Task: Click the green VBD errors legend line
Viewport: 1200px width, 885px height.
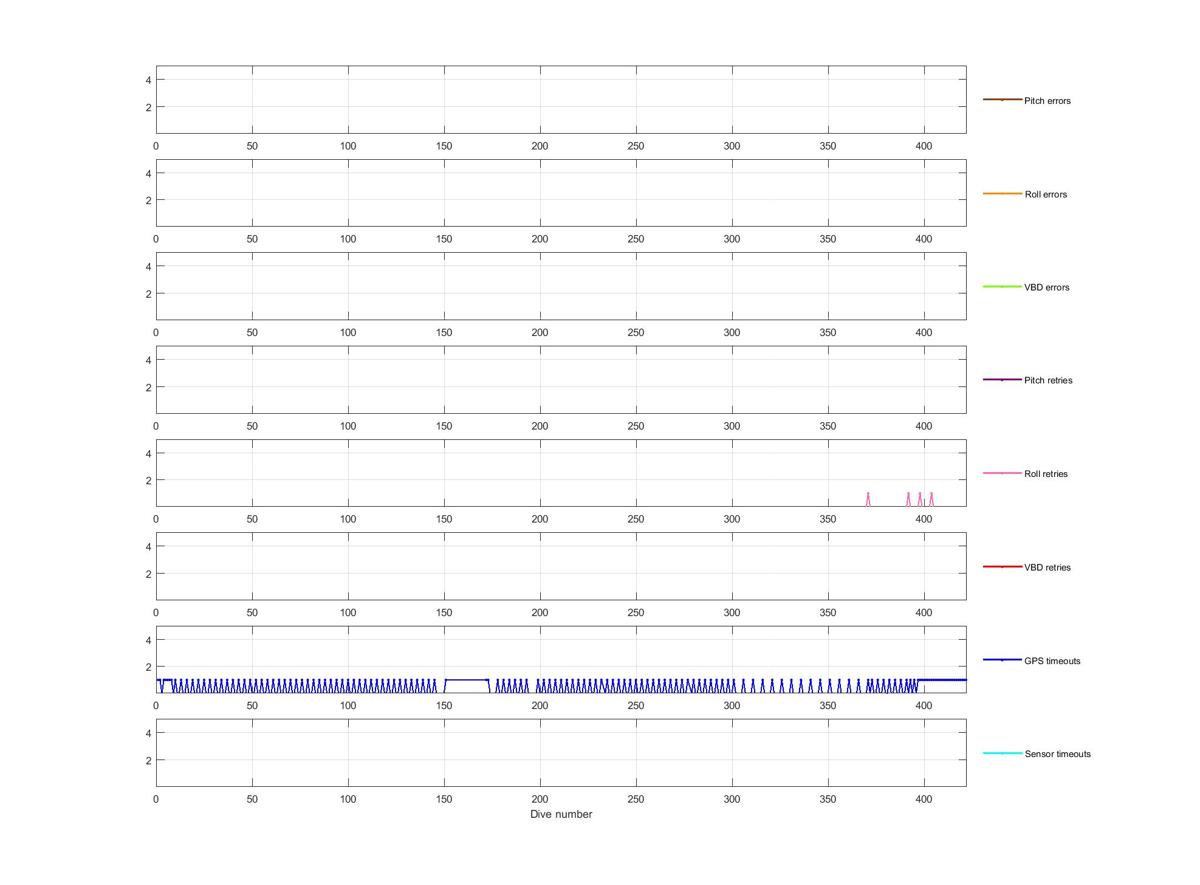Action: pyautogui.click(x=1002, y=287)
